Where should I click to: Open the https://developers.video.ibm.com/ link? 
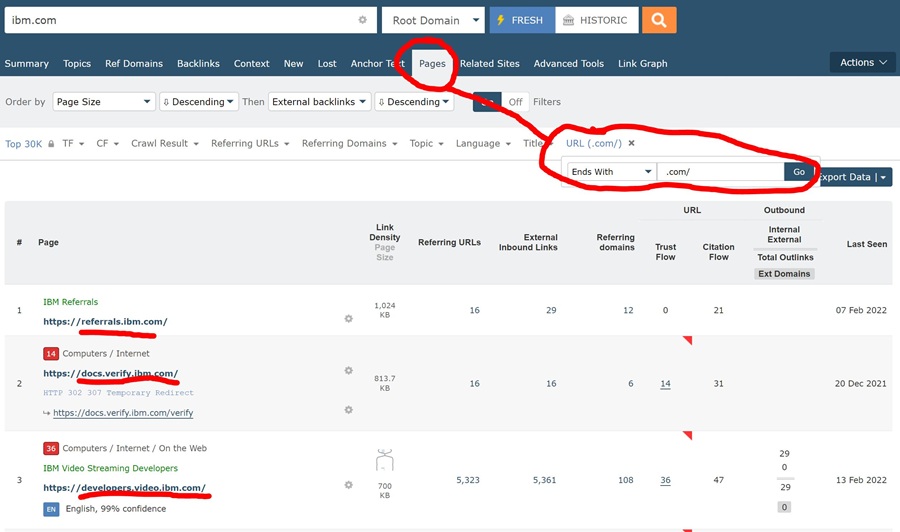click(x=124, y=488)
